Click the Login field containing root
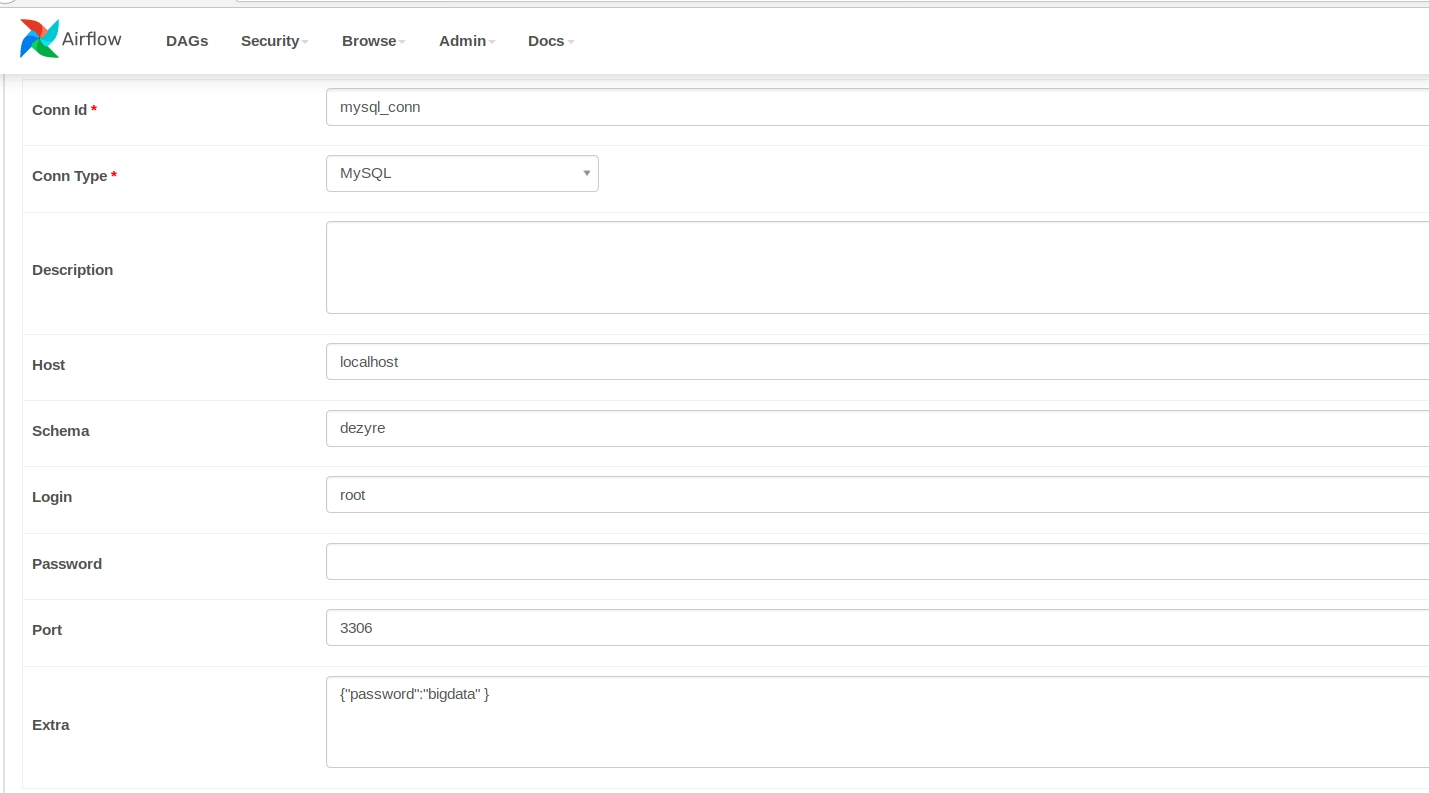Viewport: 1429px width, 793px height. pyautogui.click(x=876, y=495)
